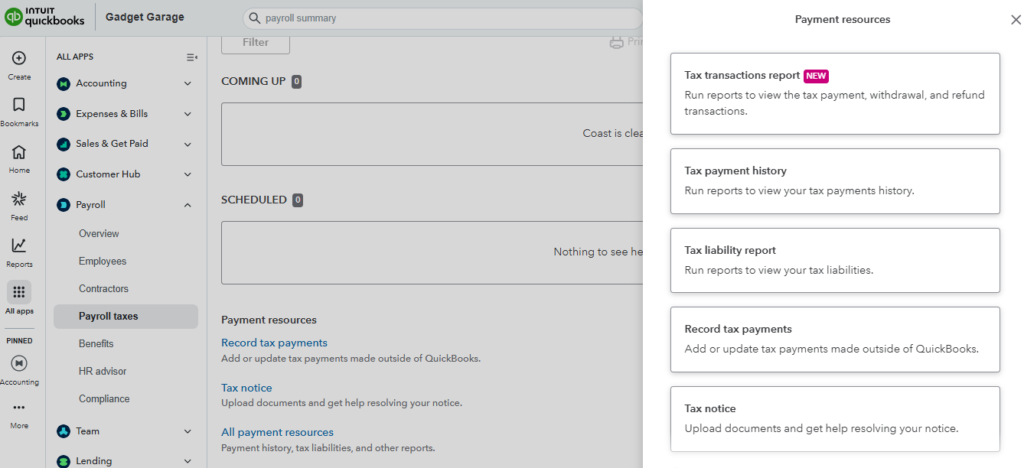Click the Filter button
This screenshot has width=1024, height=468.
pyautogui.click(x=255, y=42)
